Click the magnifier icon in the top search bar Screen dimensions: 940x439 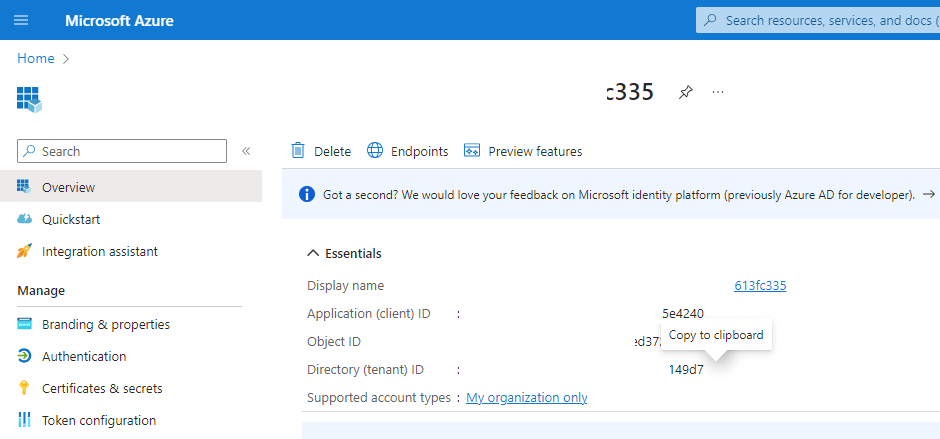[x=710, y=20]
